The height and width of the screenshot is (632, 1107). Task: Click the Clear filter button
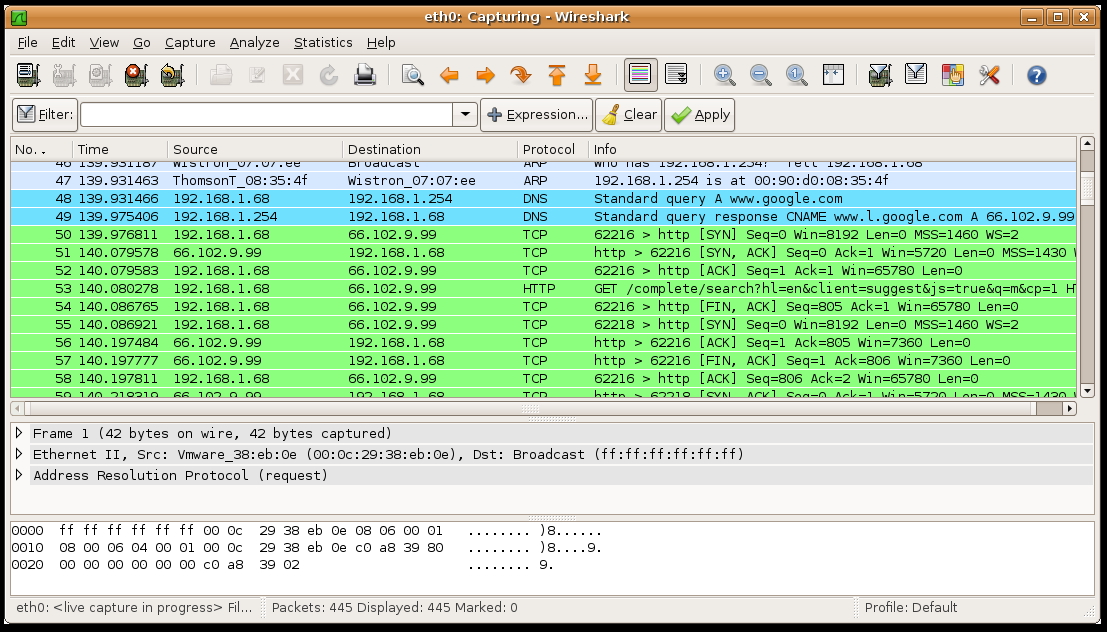point(628,114)
